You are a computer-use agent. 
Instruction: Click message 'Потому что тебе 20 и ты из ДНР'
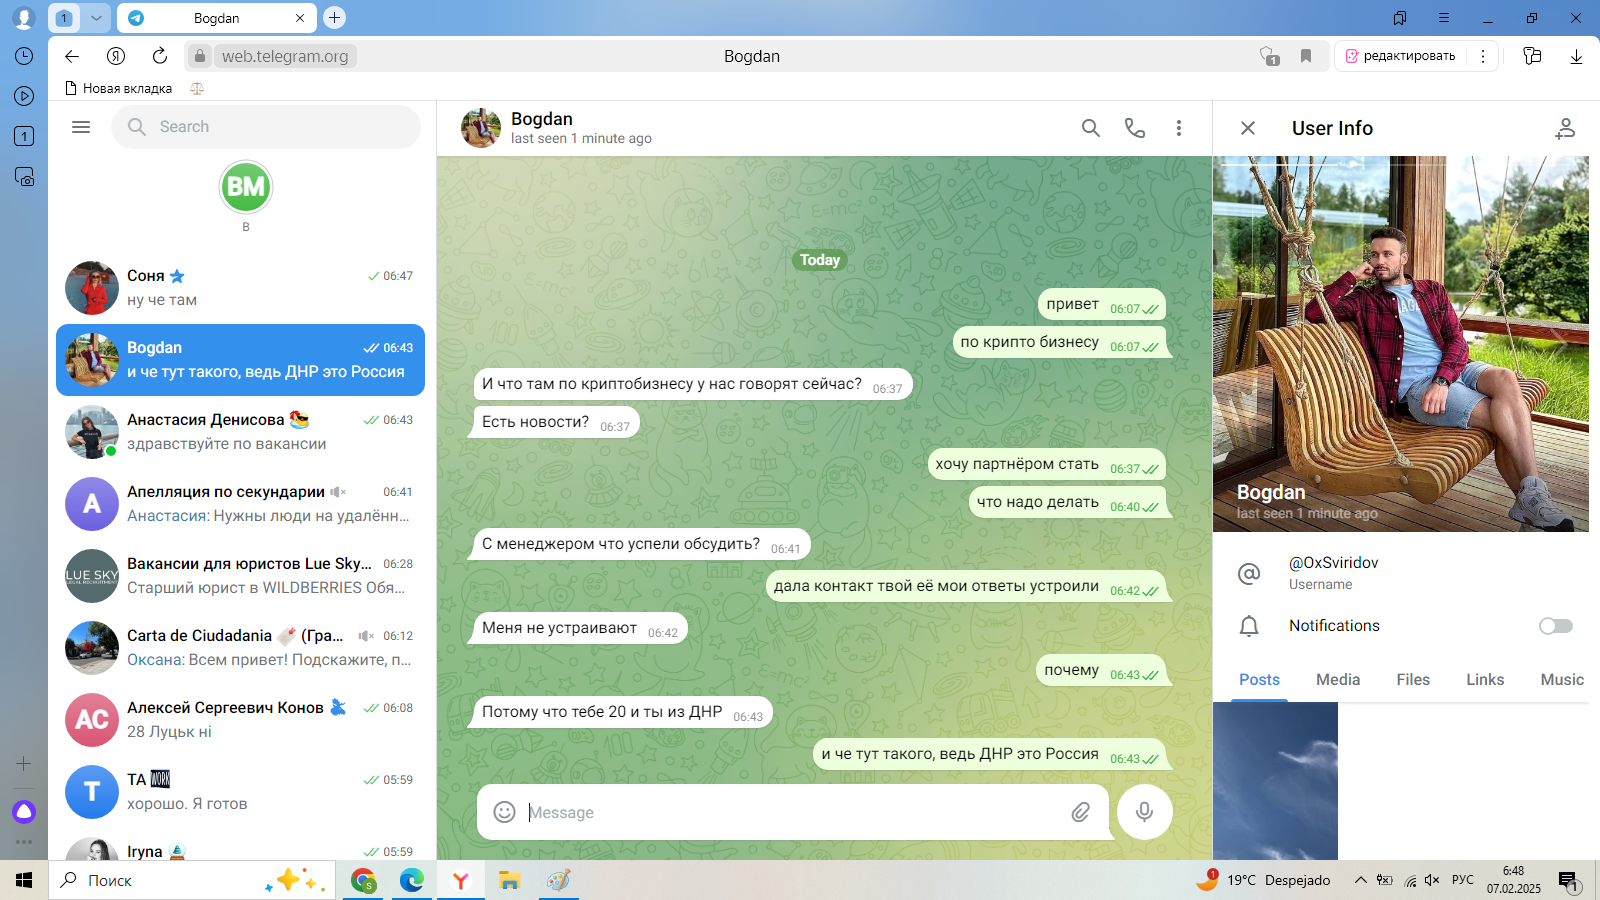[x=622, y=712]
